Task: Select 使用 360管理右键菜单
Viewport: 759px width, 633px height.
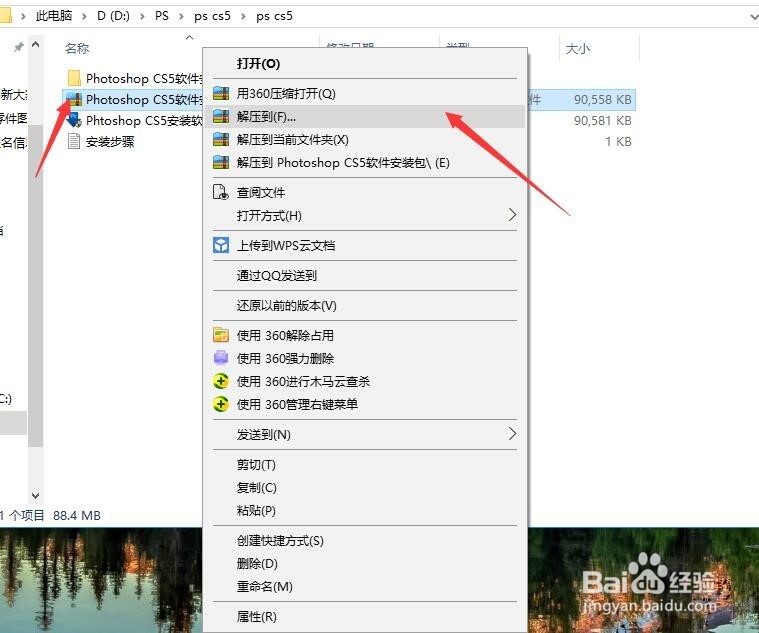Action: point(364,404)
